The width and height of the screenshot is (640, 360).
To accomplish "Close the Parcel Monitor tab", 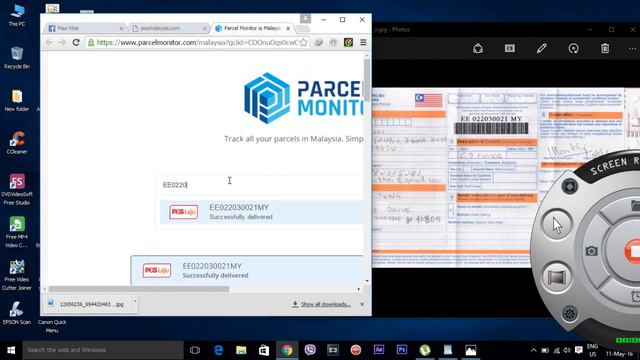I will (288, 29).
